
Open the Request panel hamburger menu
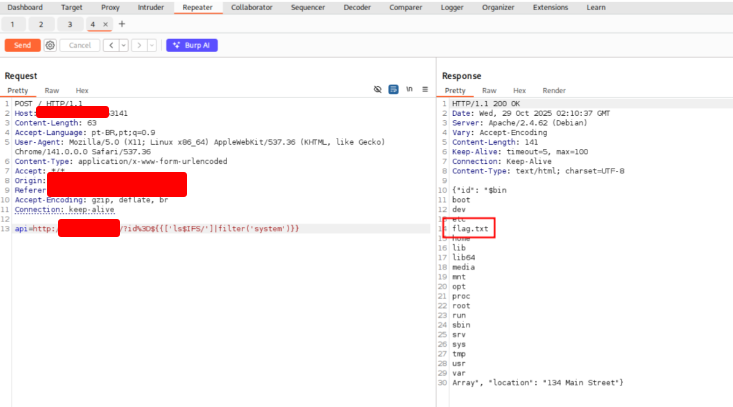click(424, 90)
